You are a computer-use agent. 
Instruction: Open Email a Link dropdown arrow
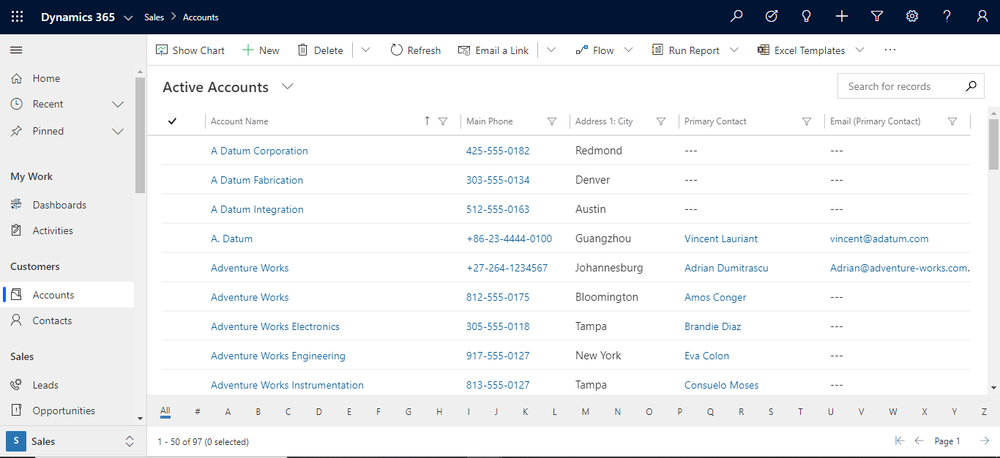(x=550, y=50)
